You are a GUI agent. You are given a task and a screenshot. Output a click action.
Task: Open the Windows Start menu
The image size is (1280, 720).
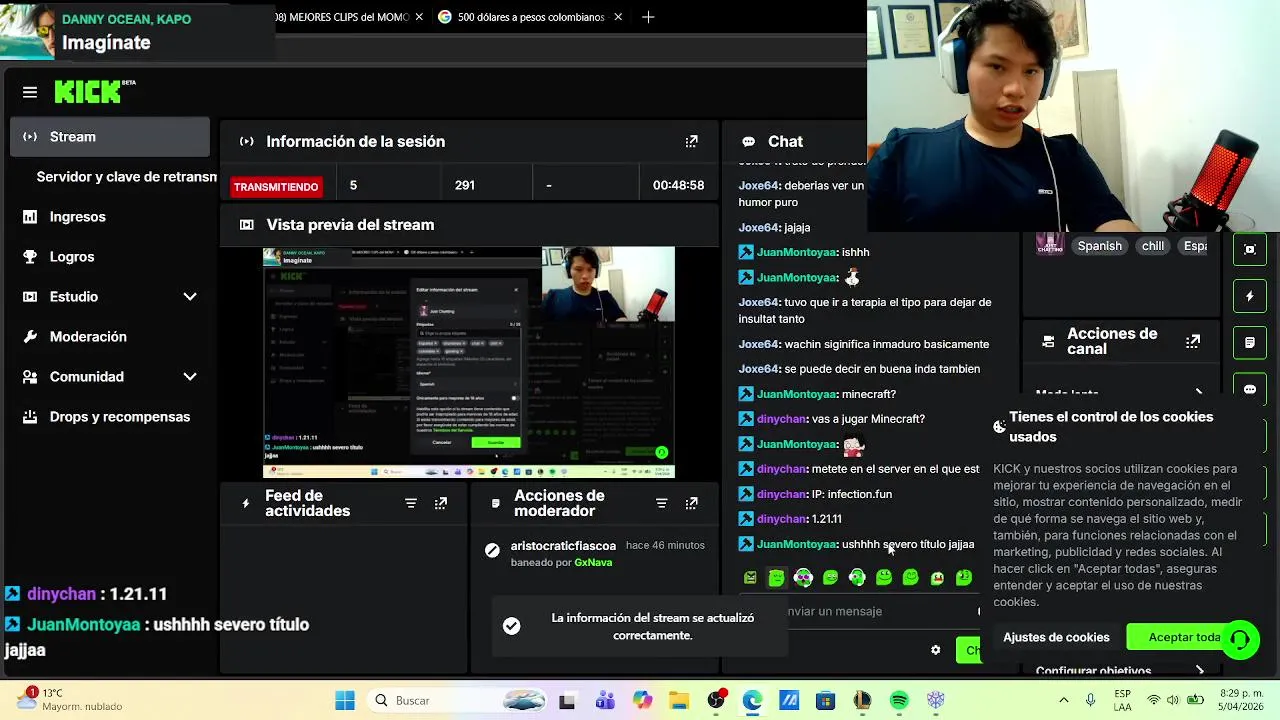click(345, 701)
